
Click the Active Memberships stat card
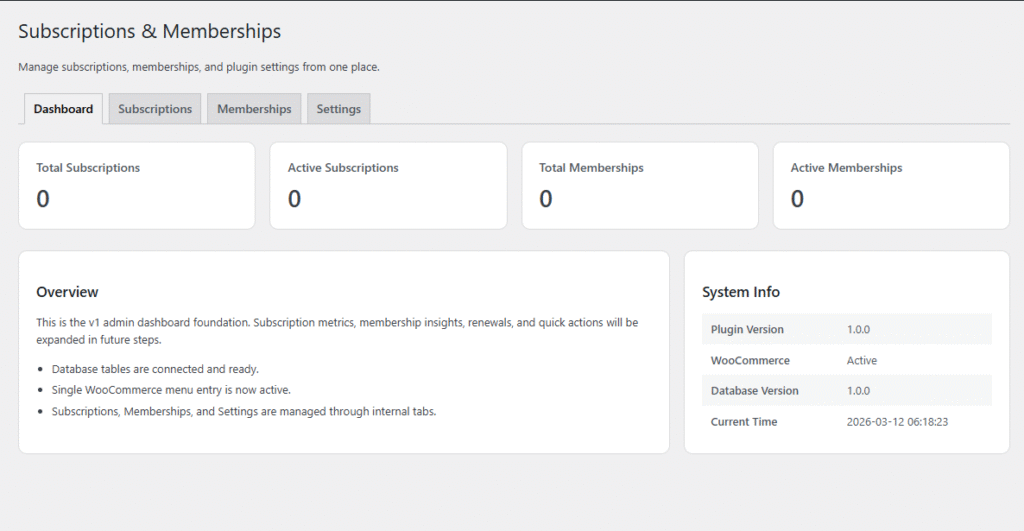[x=891, y=185]
